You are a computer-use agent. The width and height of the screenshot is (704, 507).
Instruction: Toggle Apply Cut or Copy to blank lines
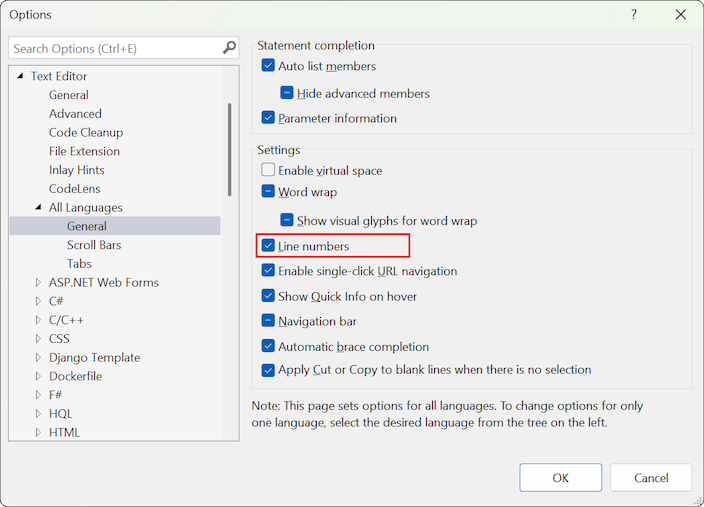pos(268,370)
